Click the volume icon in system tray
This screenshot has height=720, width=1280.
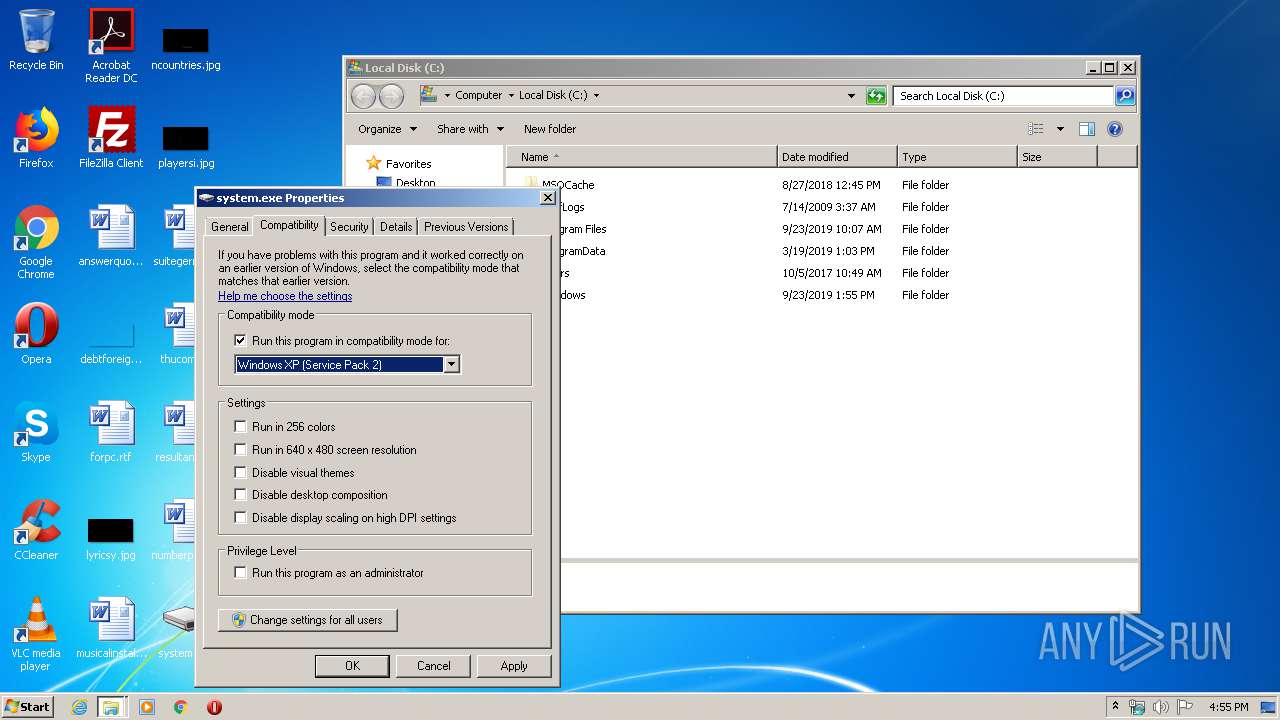click(x=1161, y=707)
